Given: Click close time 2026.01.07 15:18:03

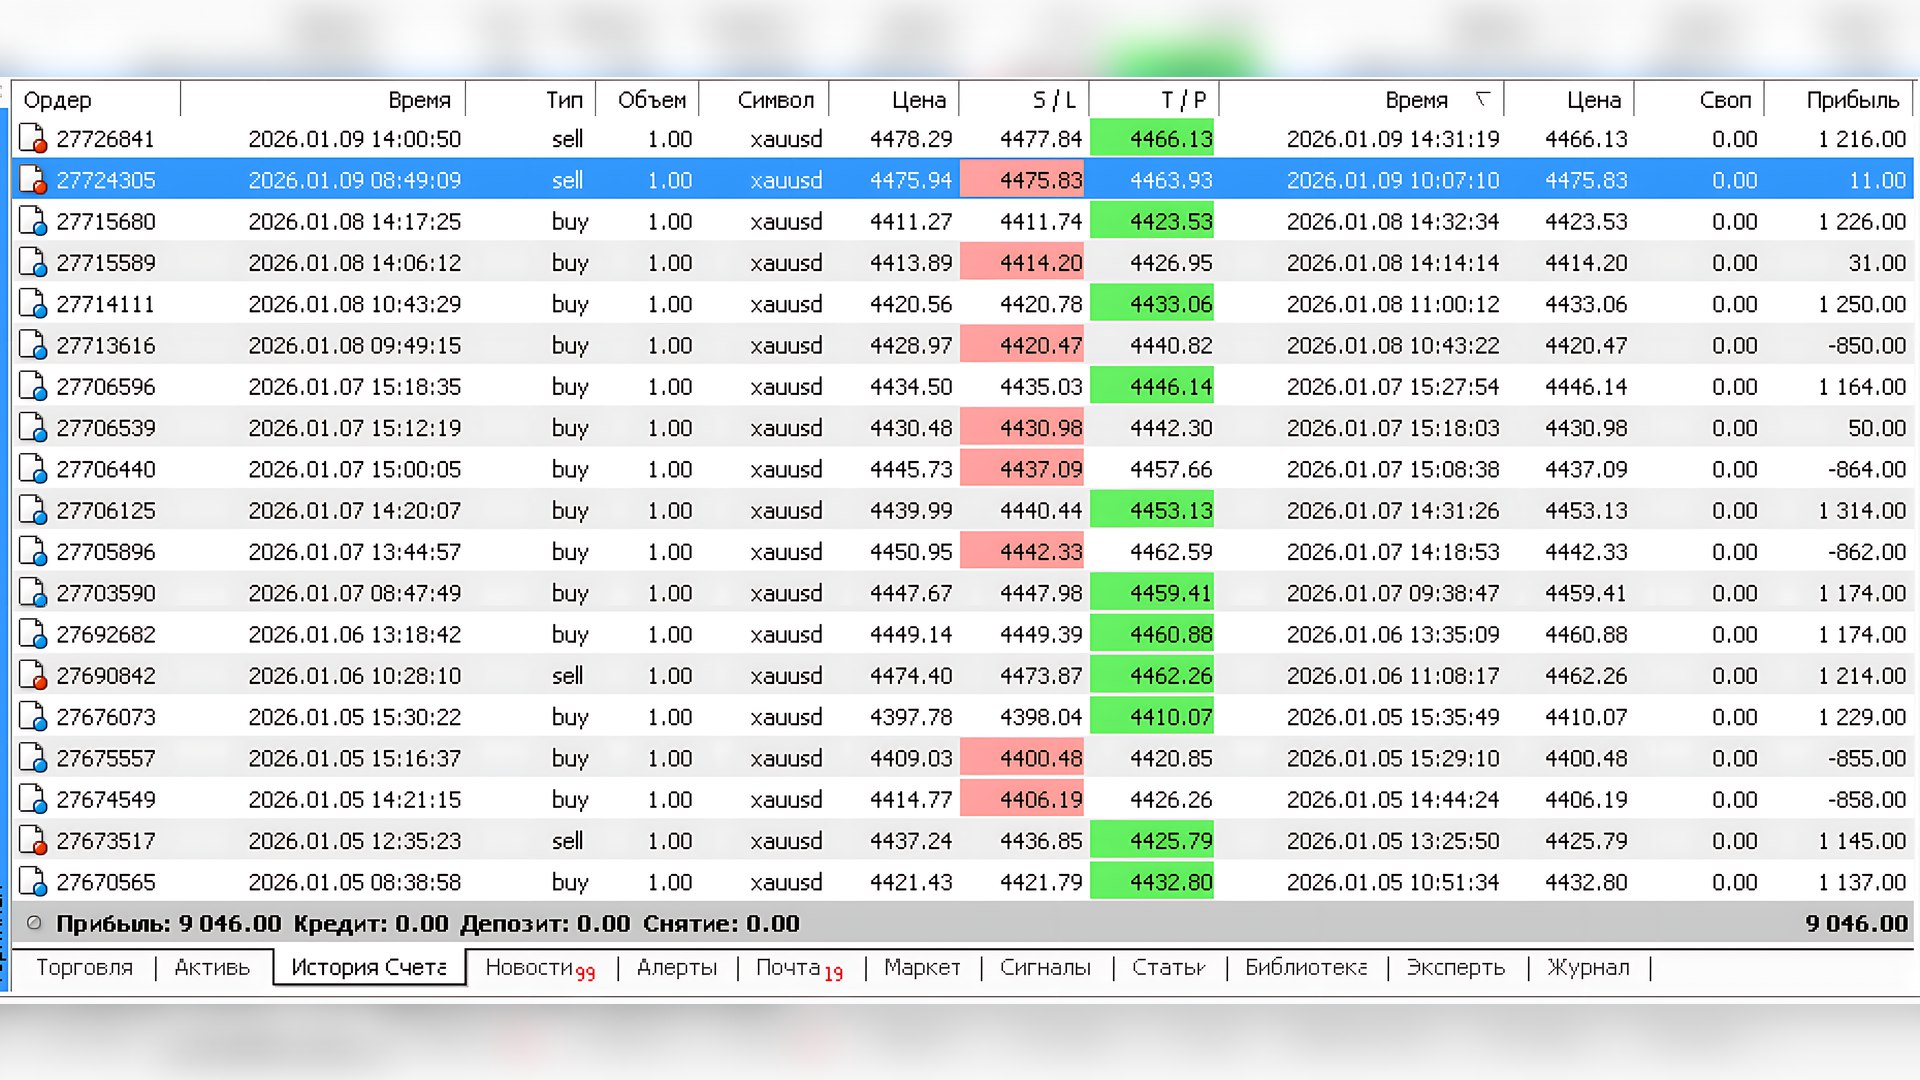Looking at the screenshot, I should 1393,428.
